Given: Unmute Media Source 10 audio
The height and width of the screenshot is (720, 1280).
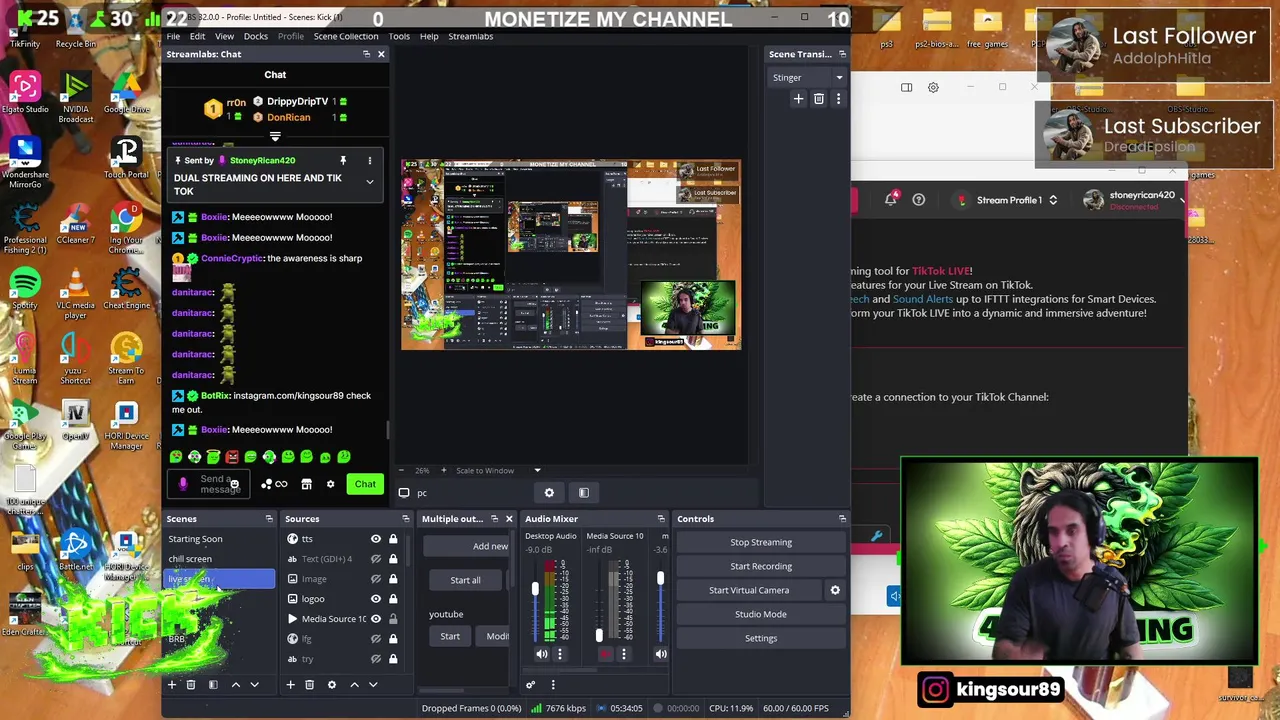Looking at the screenshot, I should pos(605,654).
